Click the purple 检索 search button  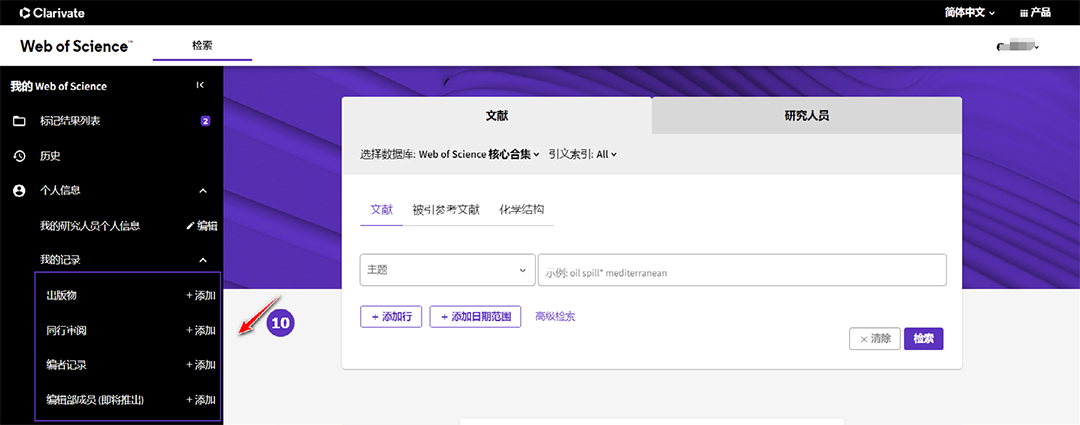(924, 339)
